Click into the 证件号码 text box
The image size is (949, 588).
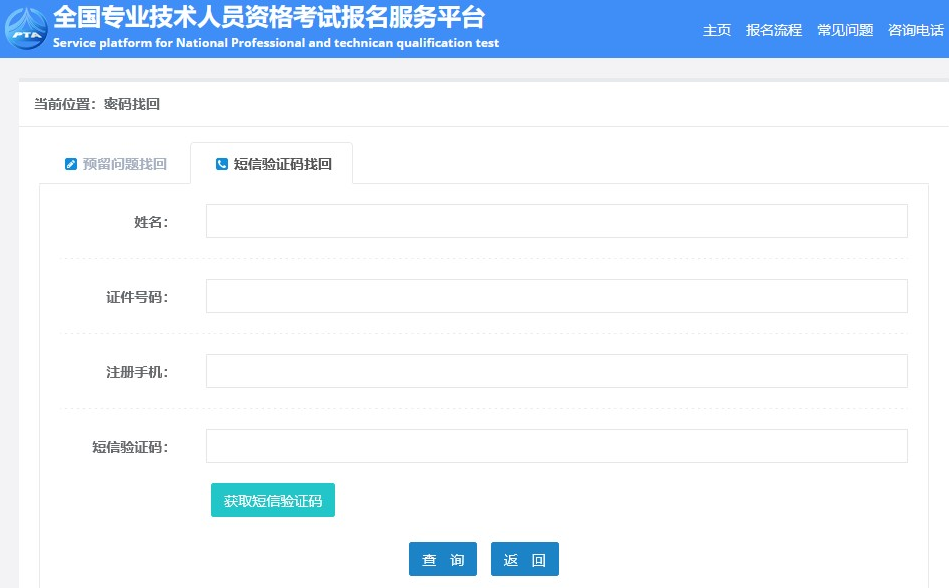point(556,296)
